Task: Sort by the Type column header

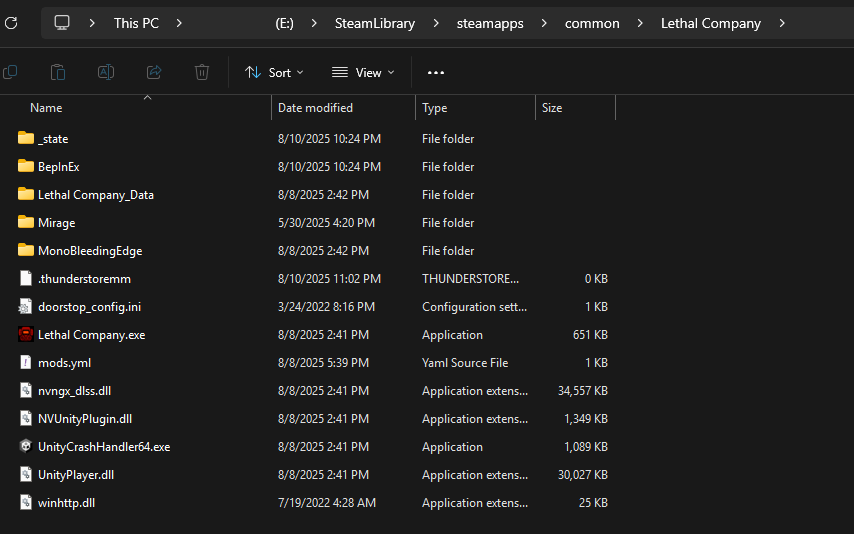Action: click(x=435, y=108)
